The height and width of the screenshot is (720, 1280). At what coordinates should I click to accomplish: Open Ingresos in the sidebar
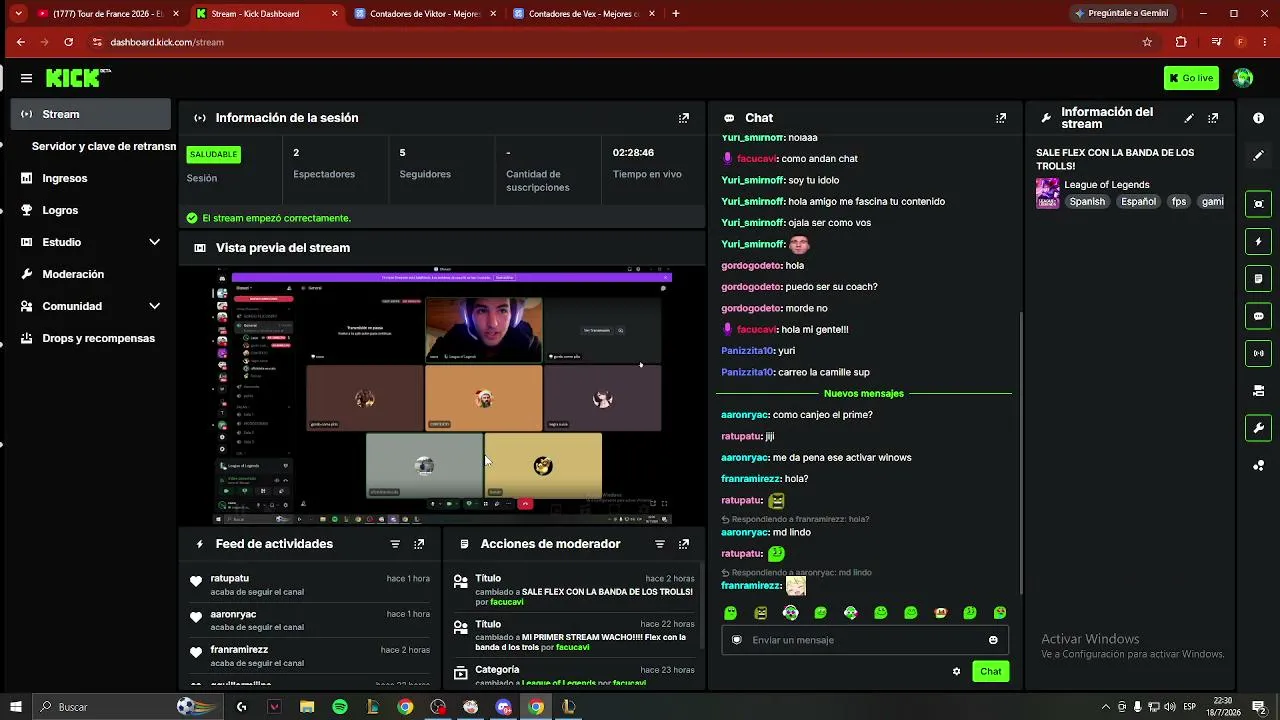pos(91,178)
